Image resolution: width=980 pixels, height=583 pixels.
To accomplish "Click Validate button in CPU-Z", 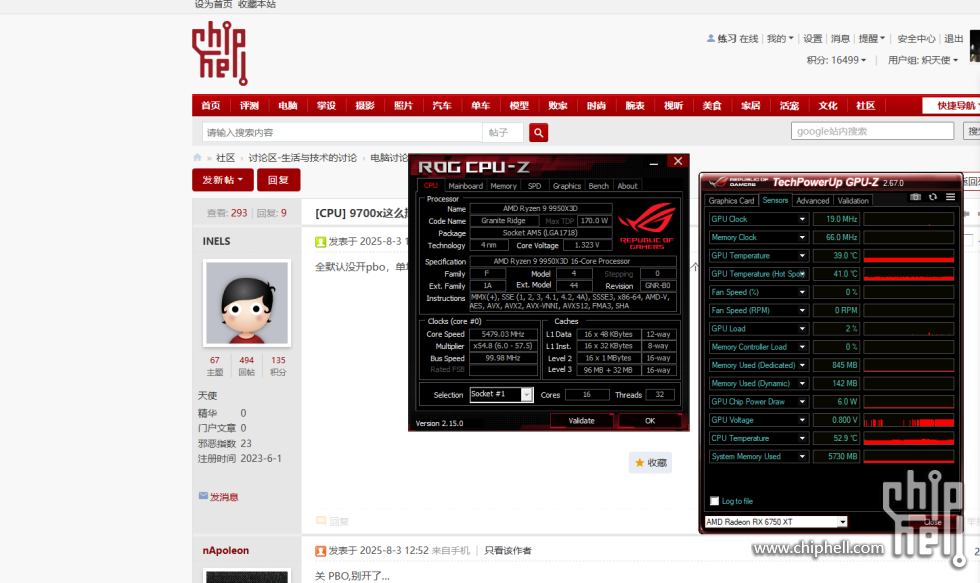I will coord(581,421).
